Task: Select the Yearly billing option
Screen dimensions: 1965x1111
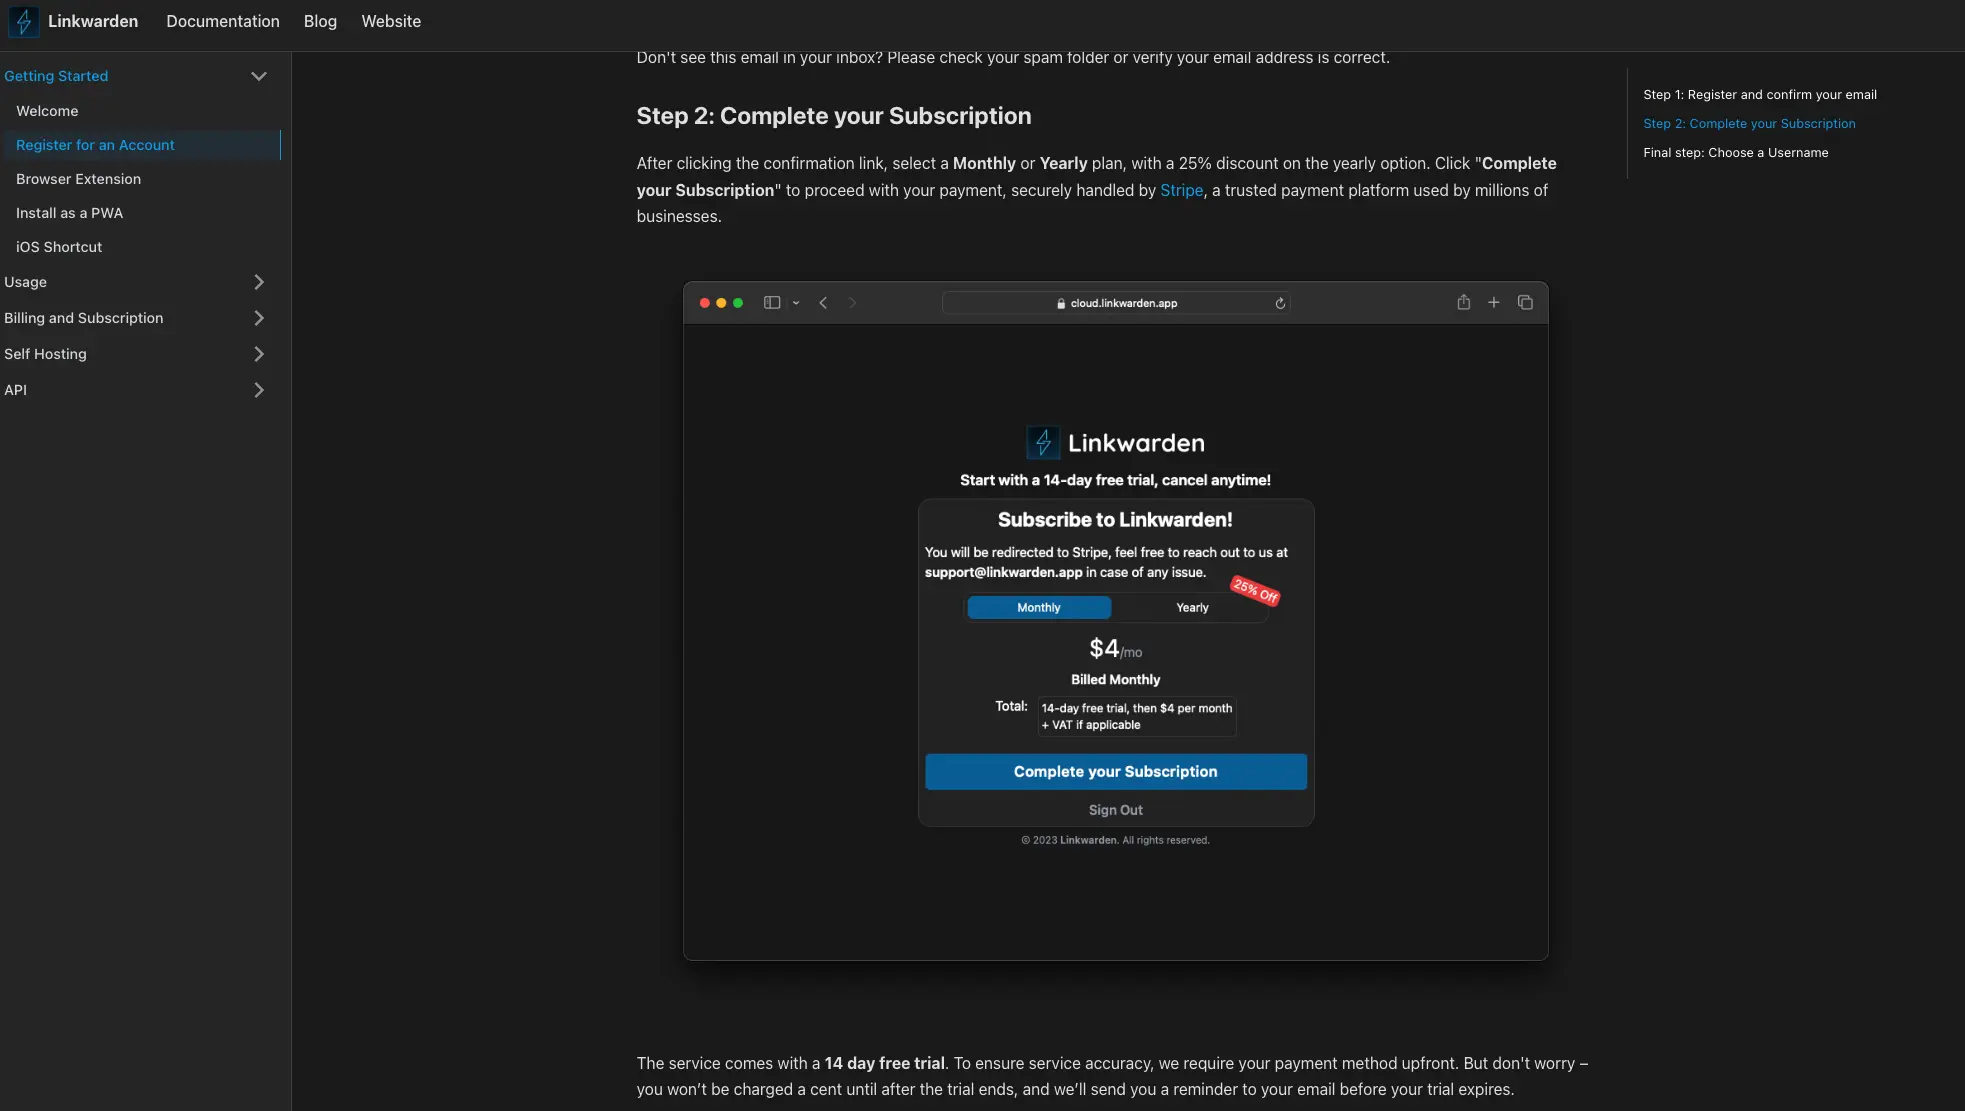Action: pyautogui.click(x=1192, y=607)
